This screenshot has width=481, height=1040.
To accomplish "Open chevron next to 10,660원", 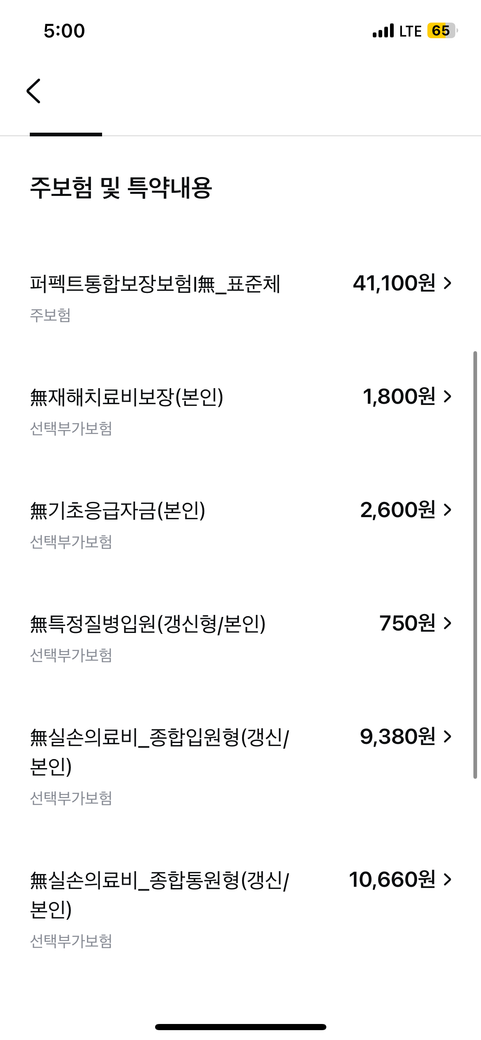I will [x=447, y=879].
